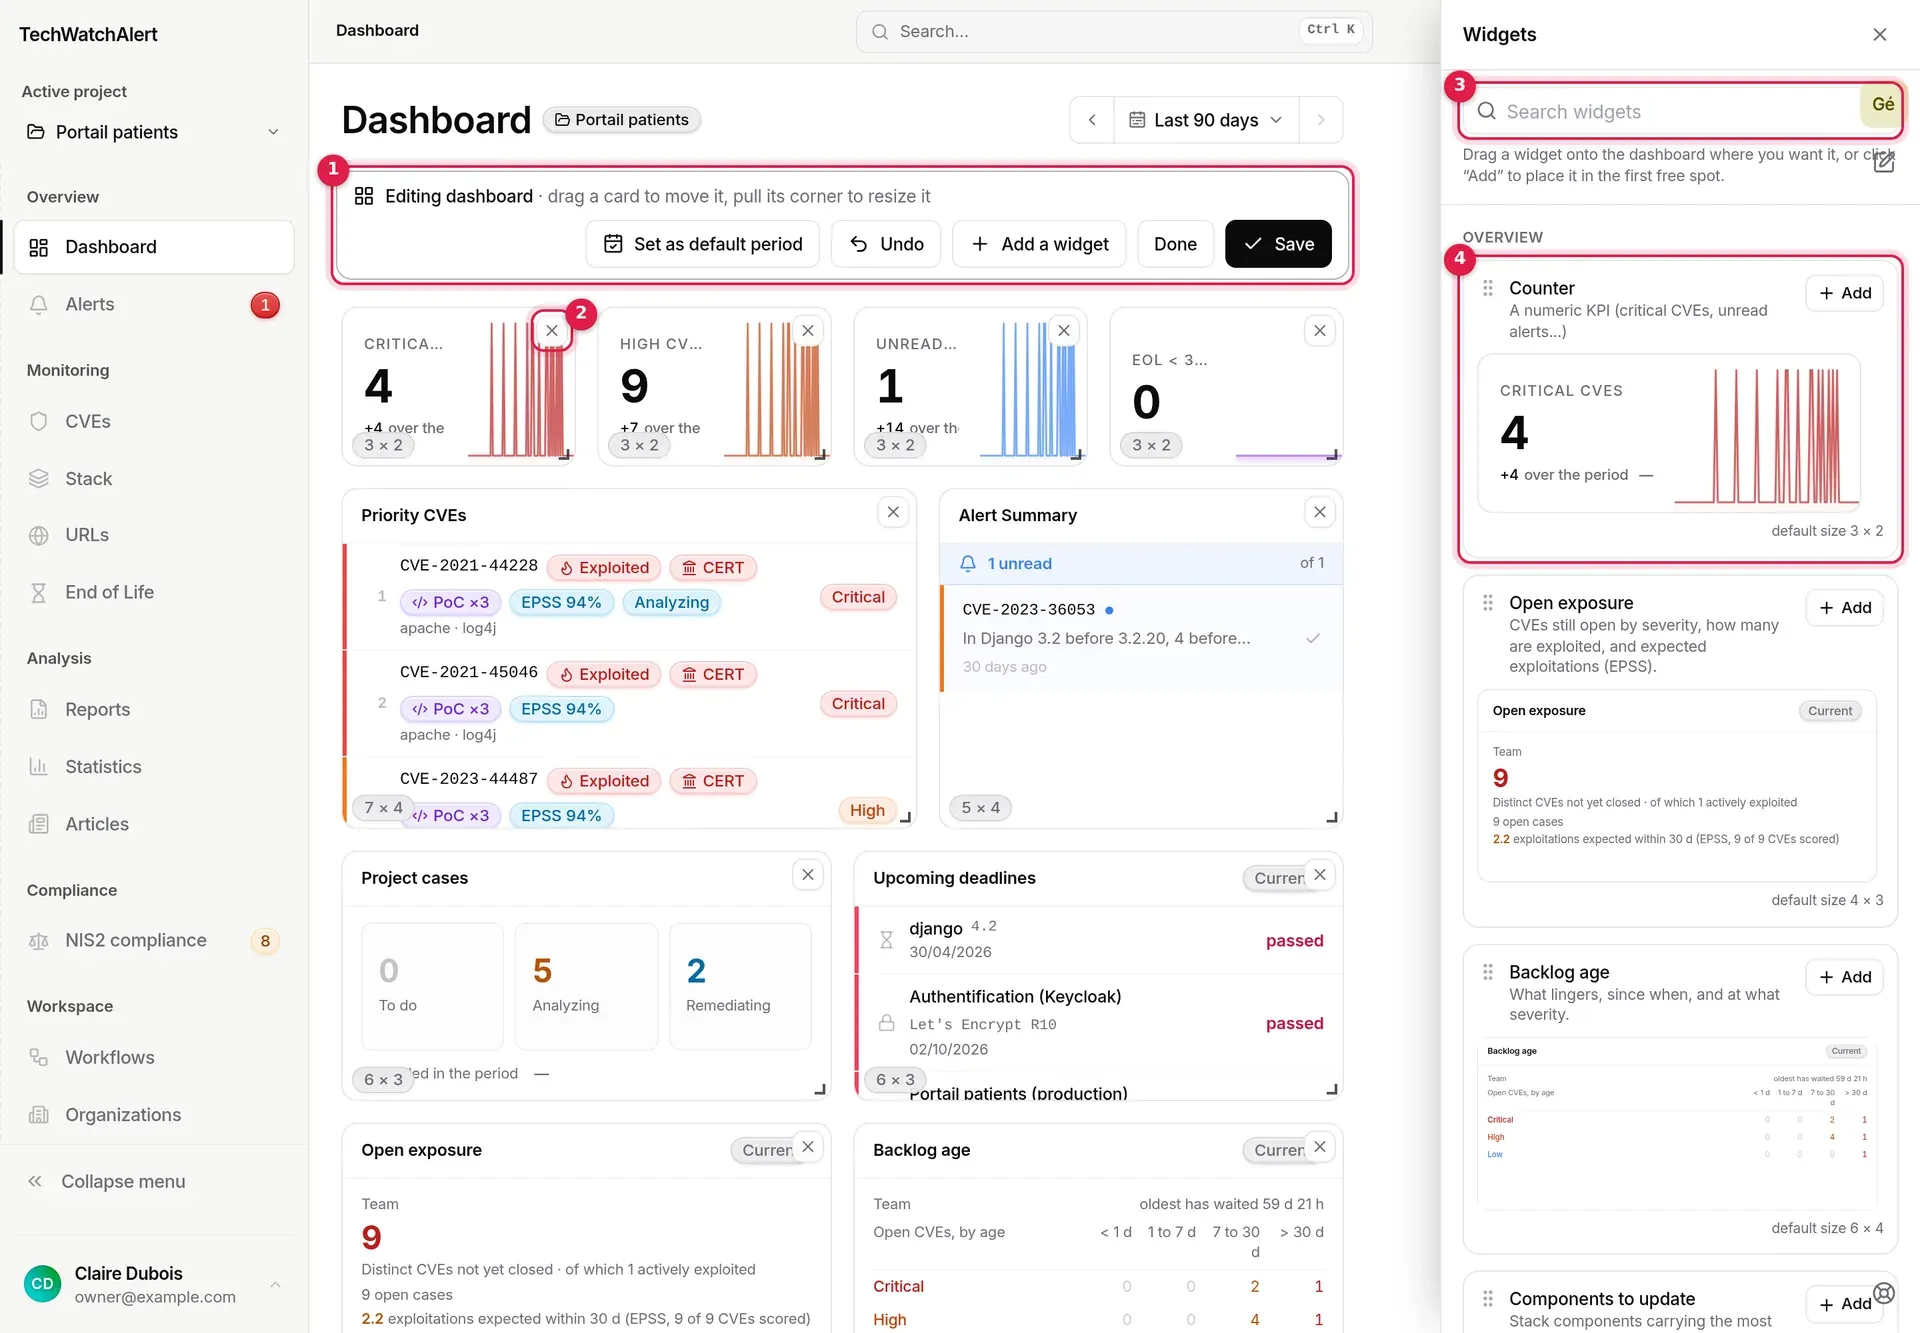The image size is (1920, 1333).
Task: Click the Backlog age preview thumbnail
Action: click(x=1677, y=1124)
